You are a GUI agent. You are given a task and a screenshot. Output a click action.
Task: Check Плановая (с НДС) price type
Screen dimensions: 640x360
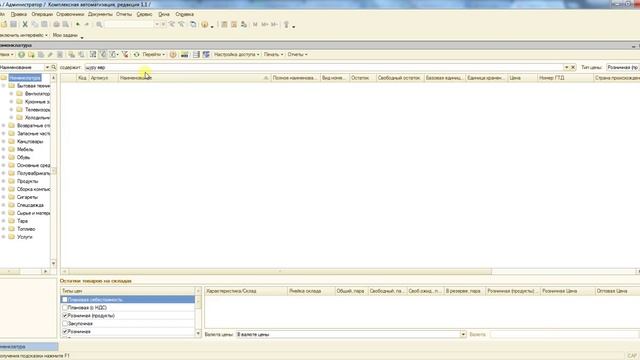pos(64,307)
